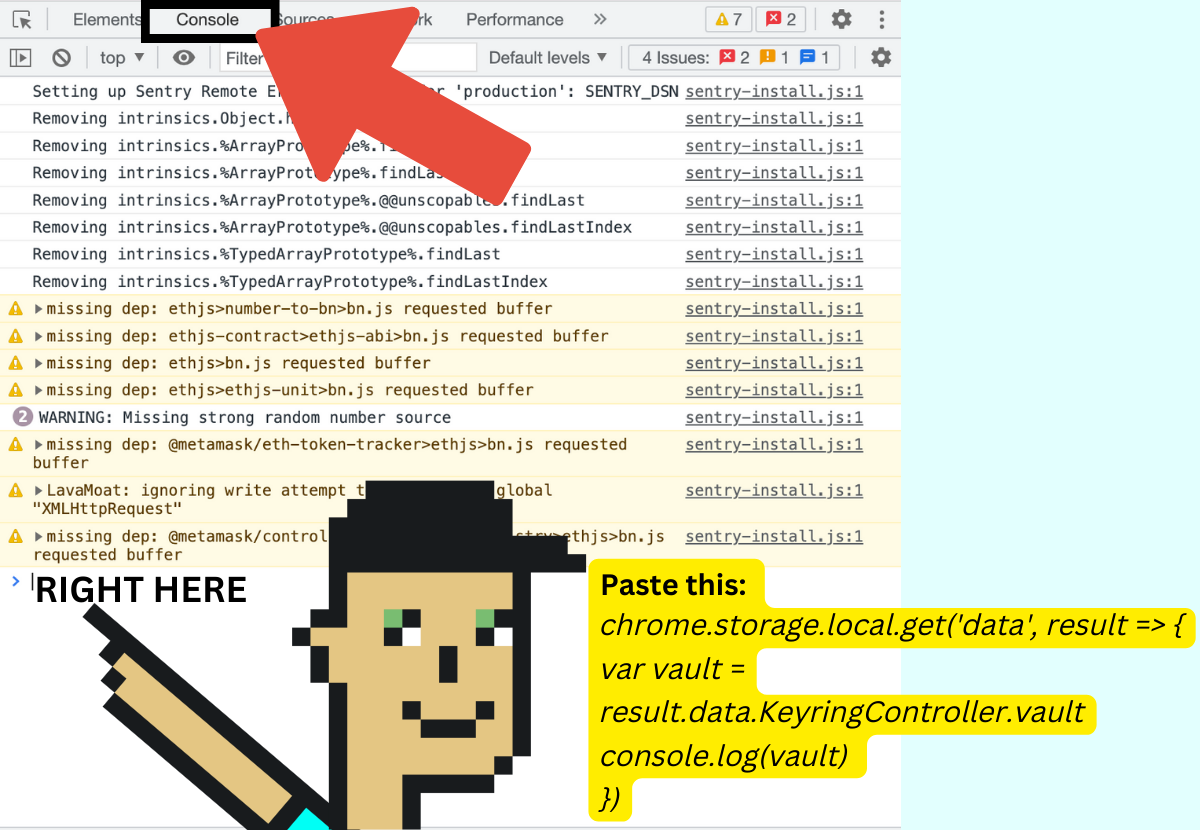Select 'missing dep: ethjs>bn.js requested buffer' text
1200x830 pixels.
click(239, 363)
